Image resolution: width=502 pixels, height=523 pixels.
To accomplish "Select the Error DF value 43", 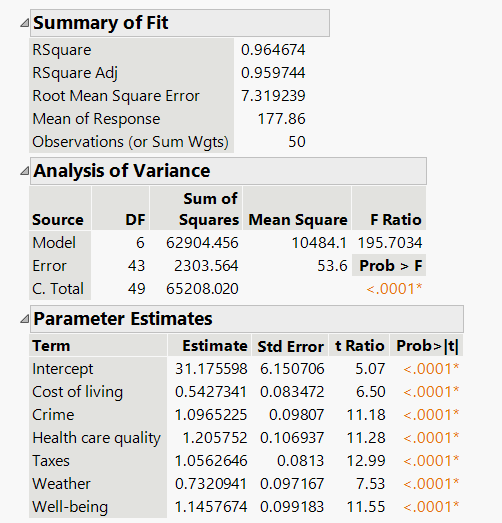I will click(x=136, y=266).
